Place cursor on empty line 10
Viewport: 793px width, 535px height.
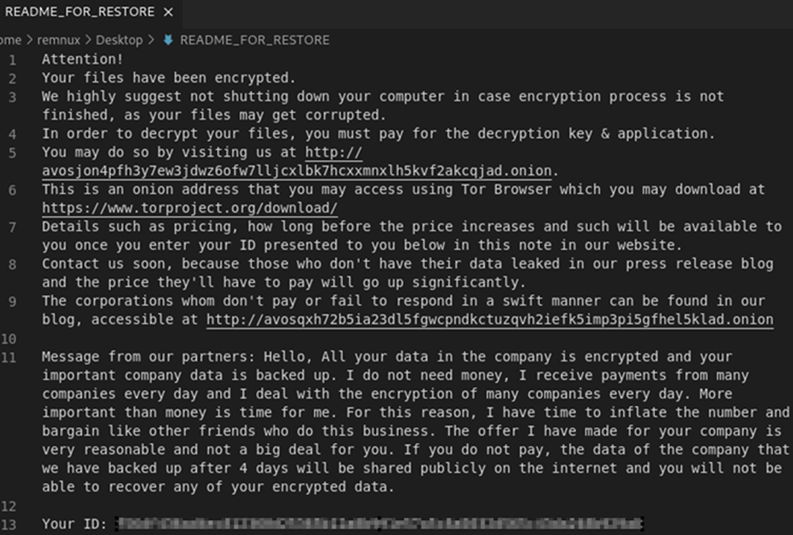click(200, 339)
